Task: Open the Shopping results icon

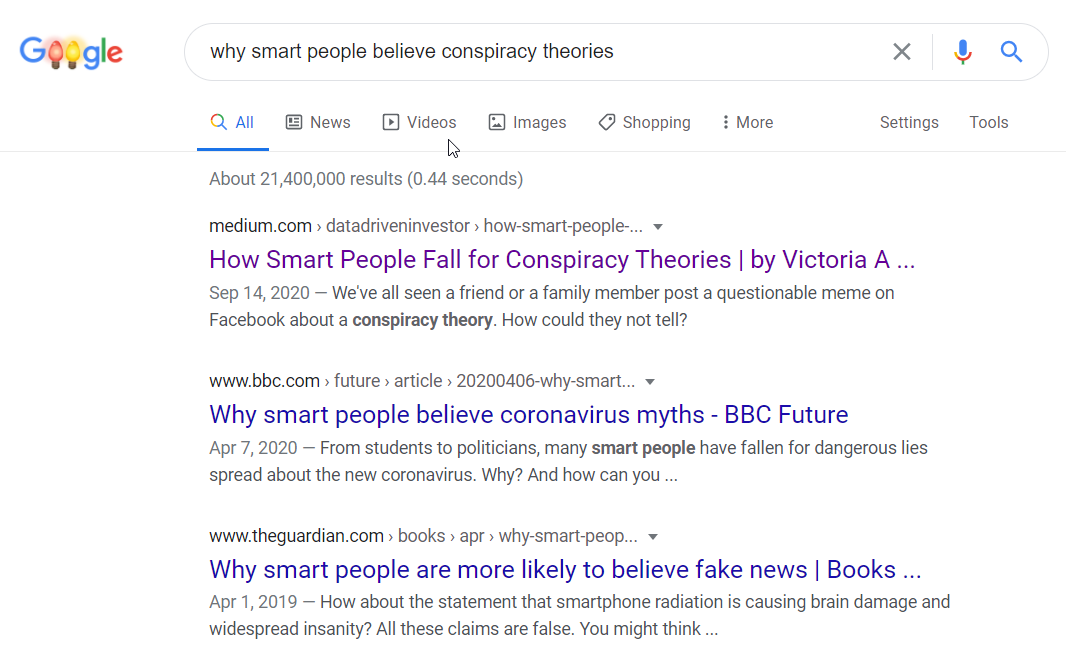Action: (607, 121)
